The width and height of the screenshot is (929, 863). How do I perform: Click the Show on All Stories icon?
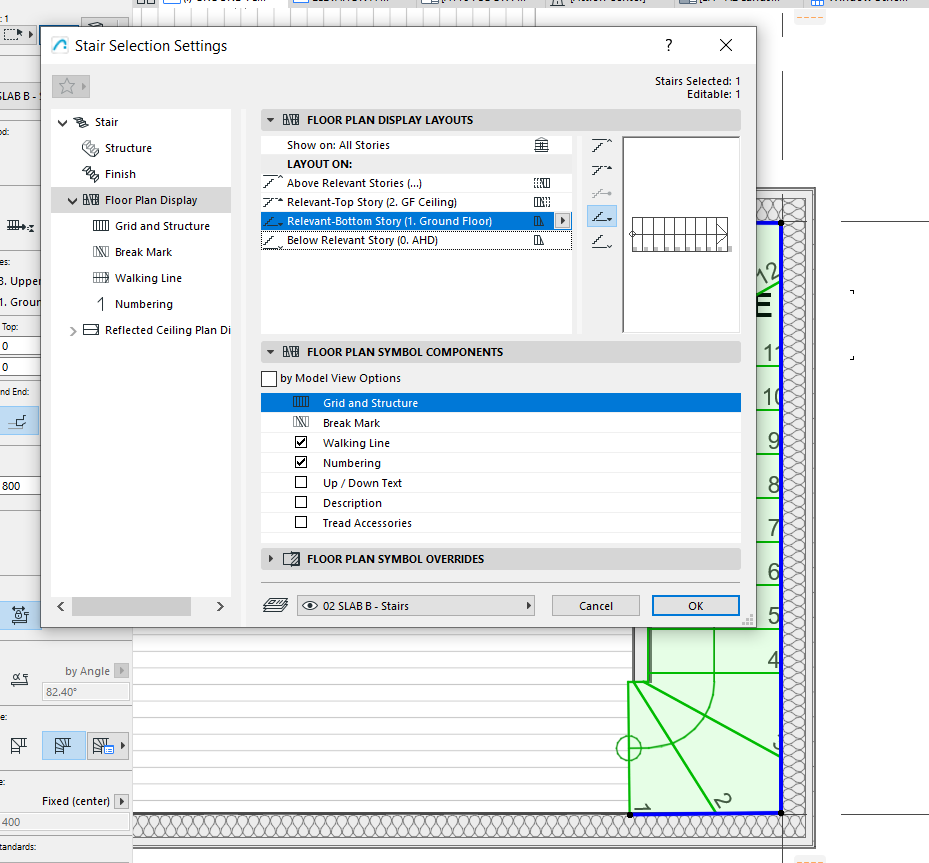click(x=541, y=145)
